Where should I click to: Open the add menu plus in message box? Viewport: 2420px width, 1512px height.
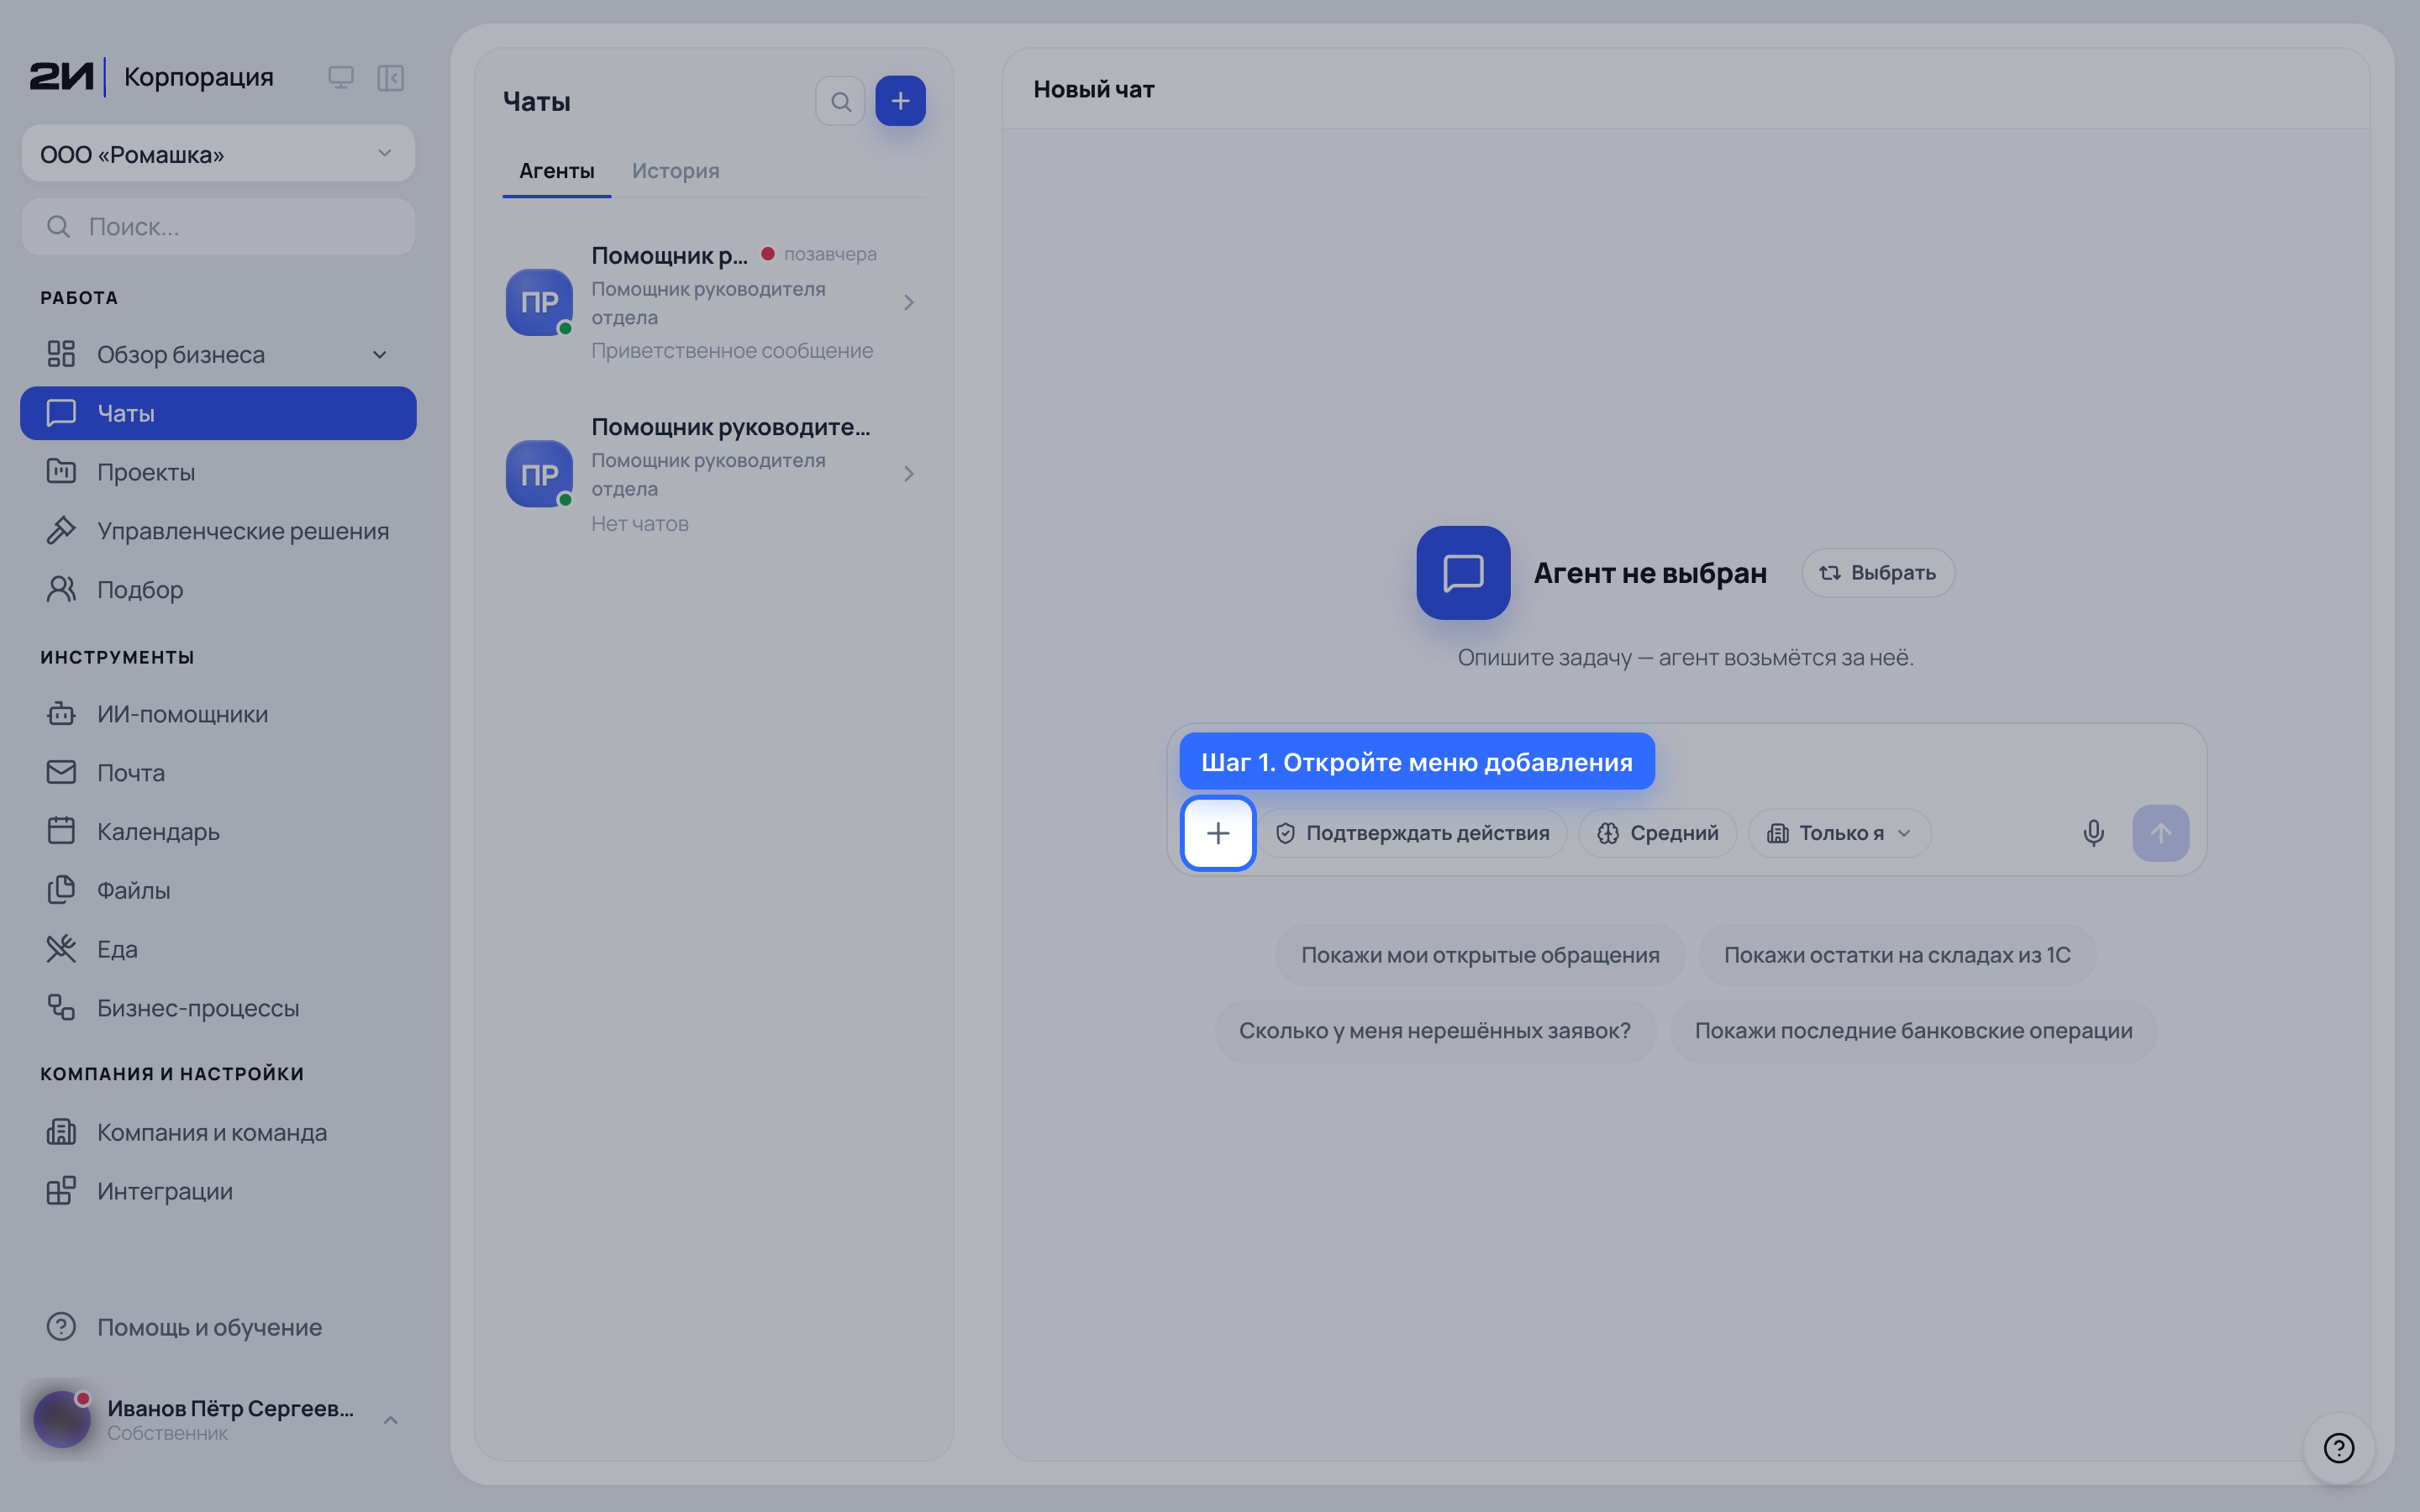[1217, 833]
